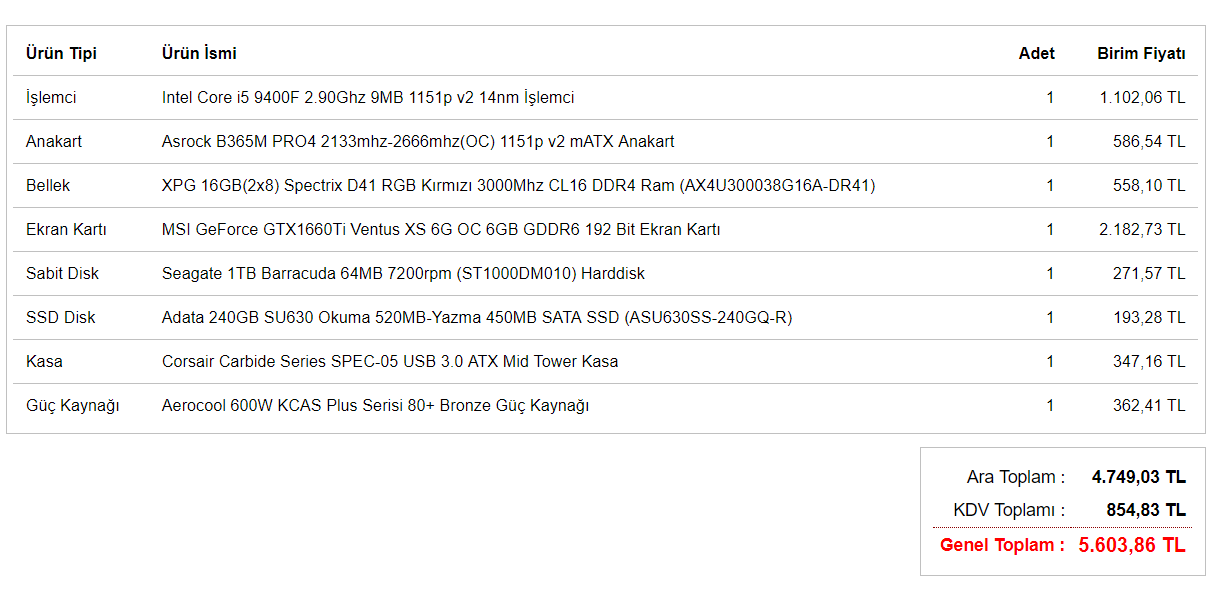Click the Ara Toplam 4.749,03 TL value
Image resolution: width=1209 pixels, height=597 pixels.
[1139, 477]
